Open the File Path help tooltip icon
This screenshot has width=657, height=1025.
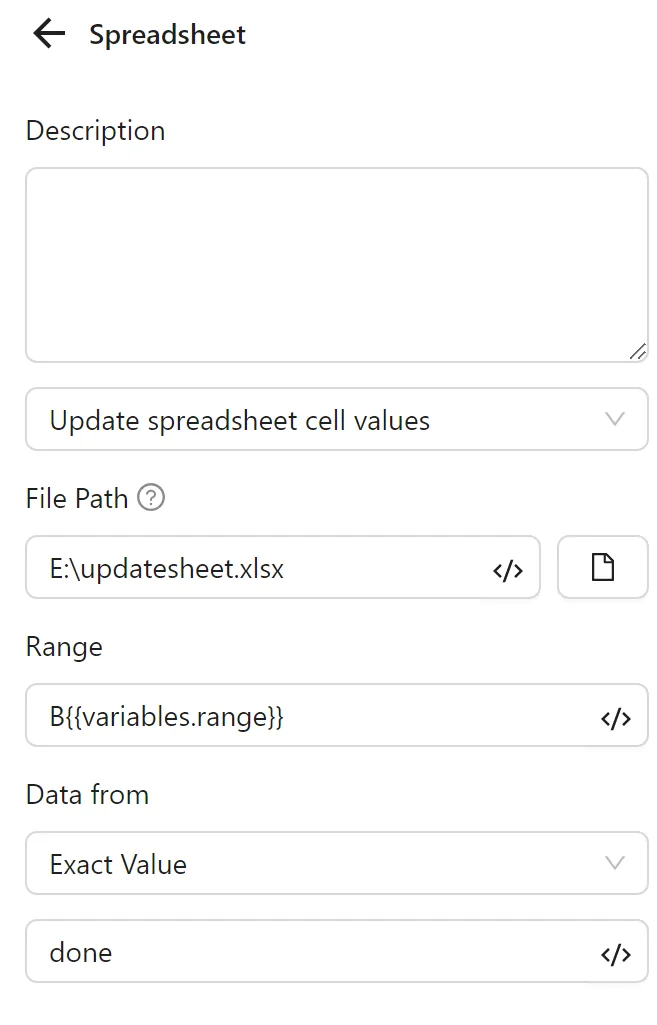150,497
